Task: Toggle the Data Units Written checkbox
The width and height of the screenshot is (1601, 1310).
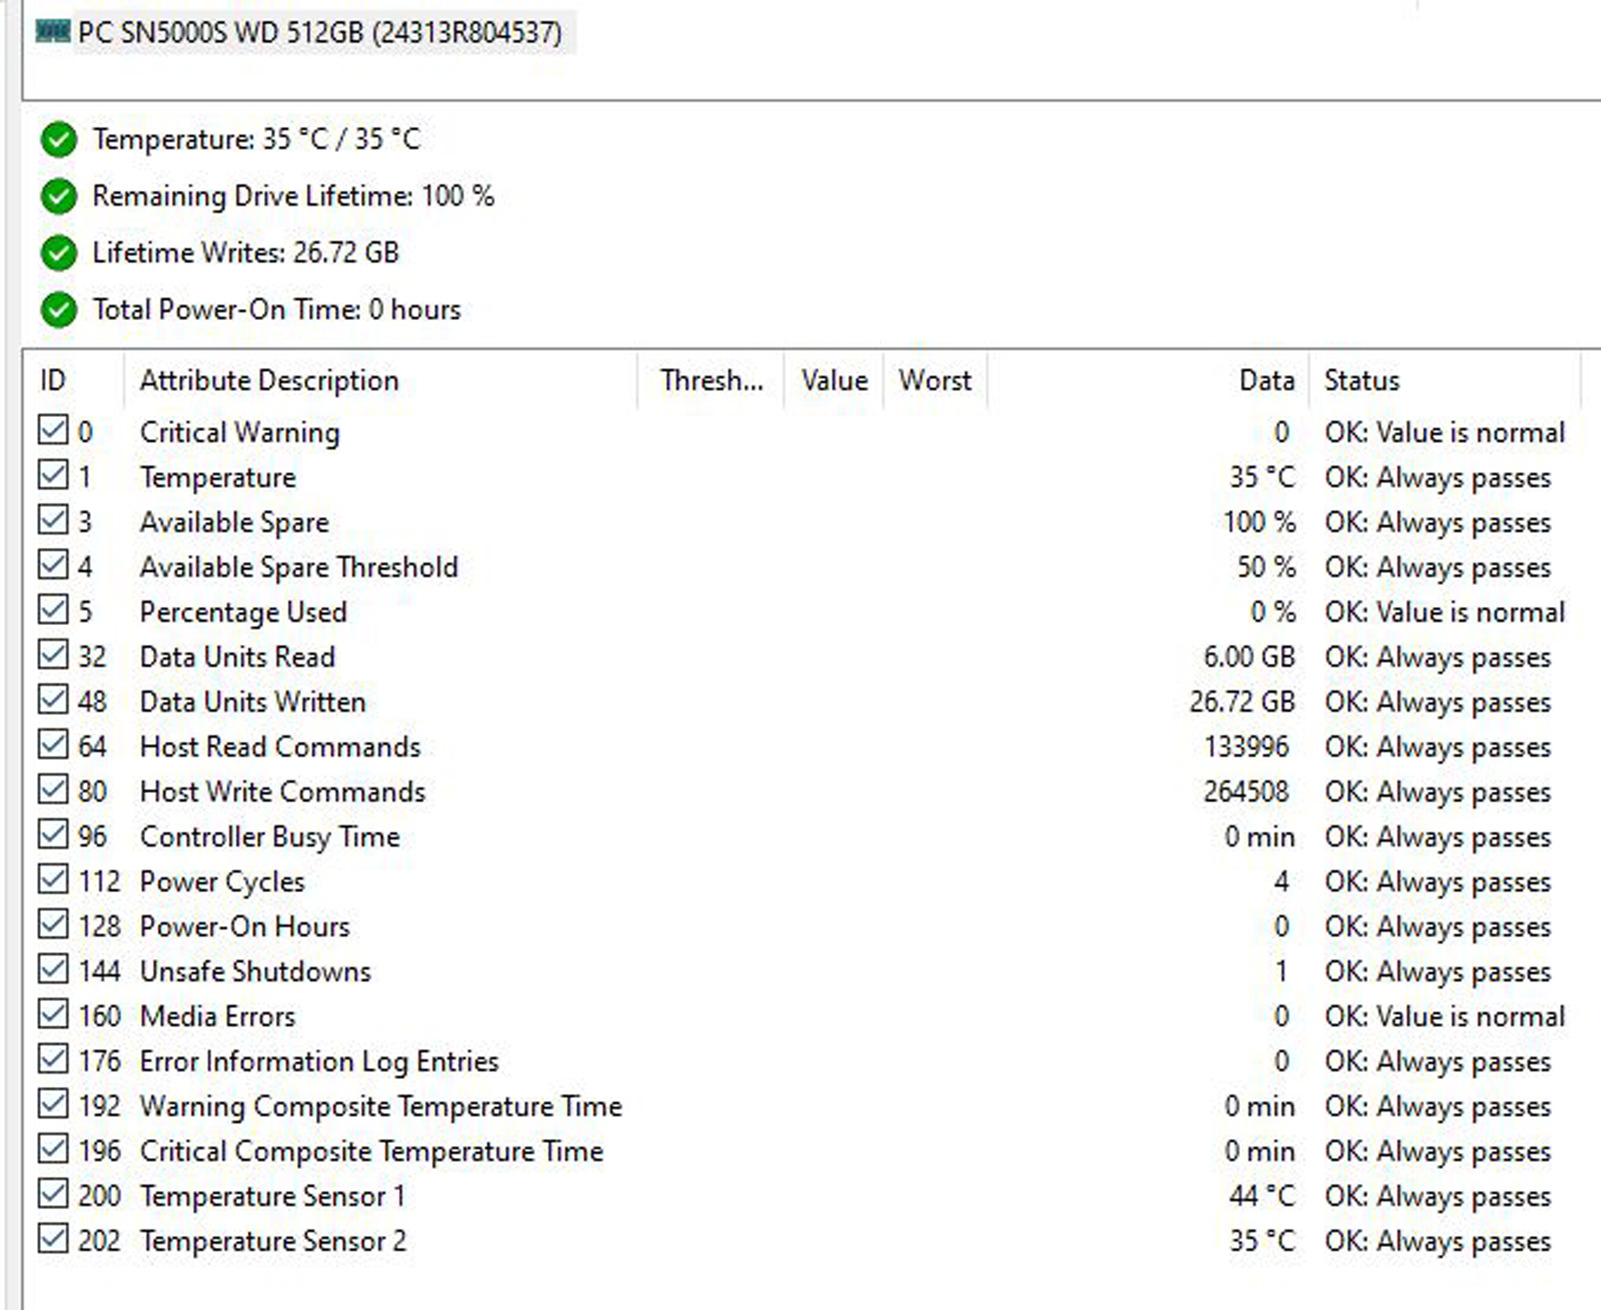Action: pyautogui.click(x=53, y=701)
